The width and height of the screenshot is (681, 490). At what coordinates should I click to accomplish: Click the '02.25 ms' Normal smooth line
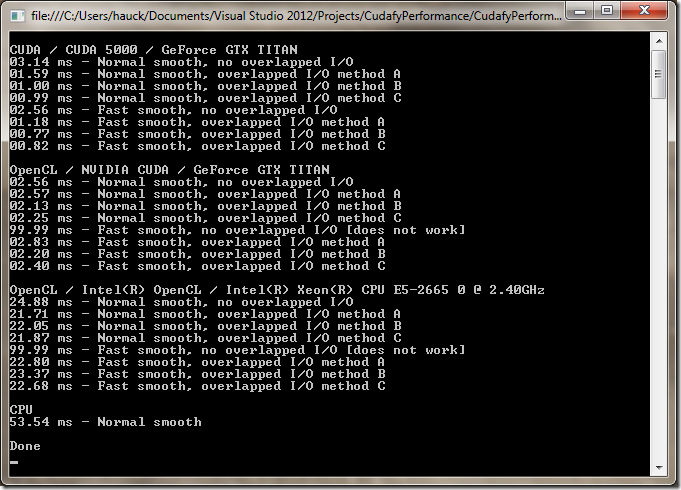(x=205, y=218)
